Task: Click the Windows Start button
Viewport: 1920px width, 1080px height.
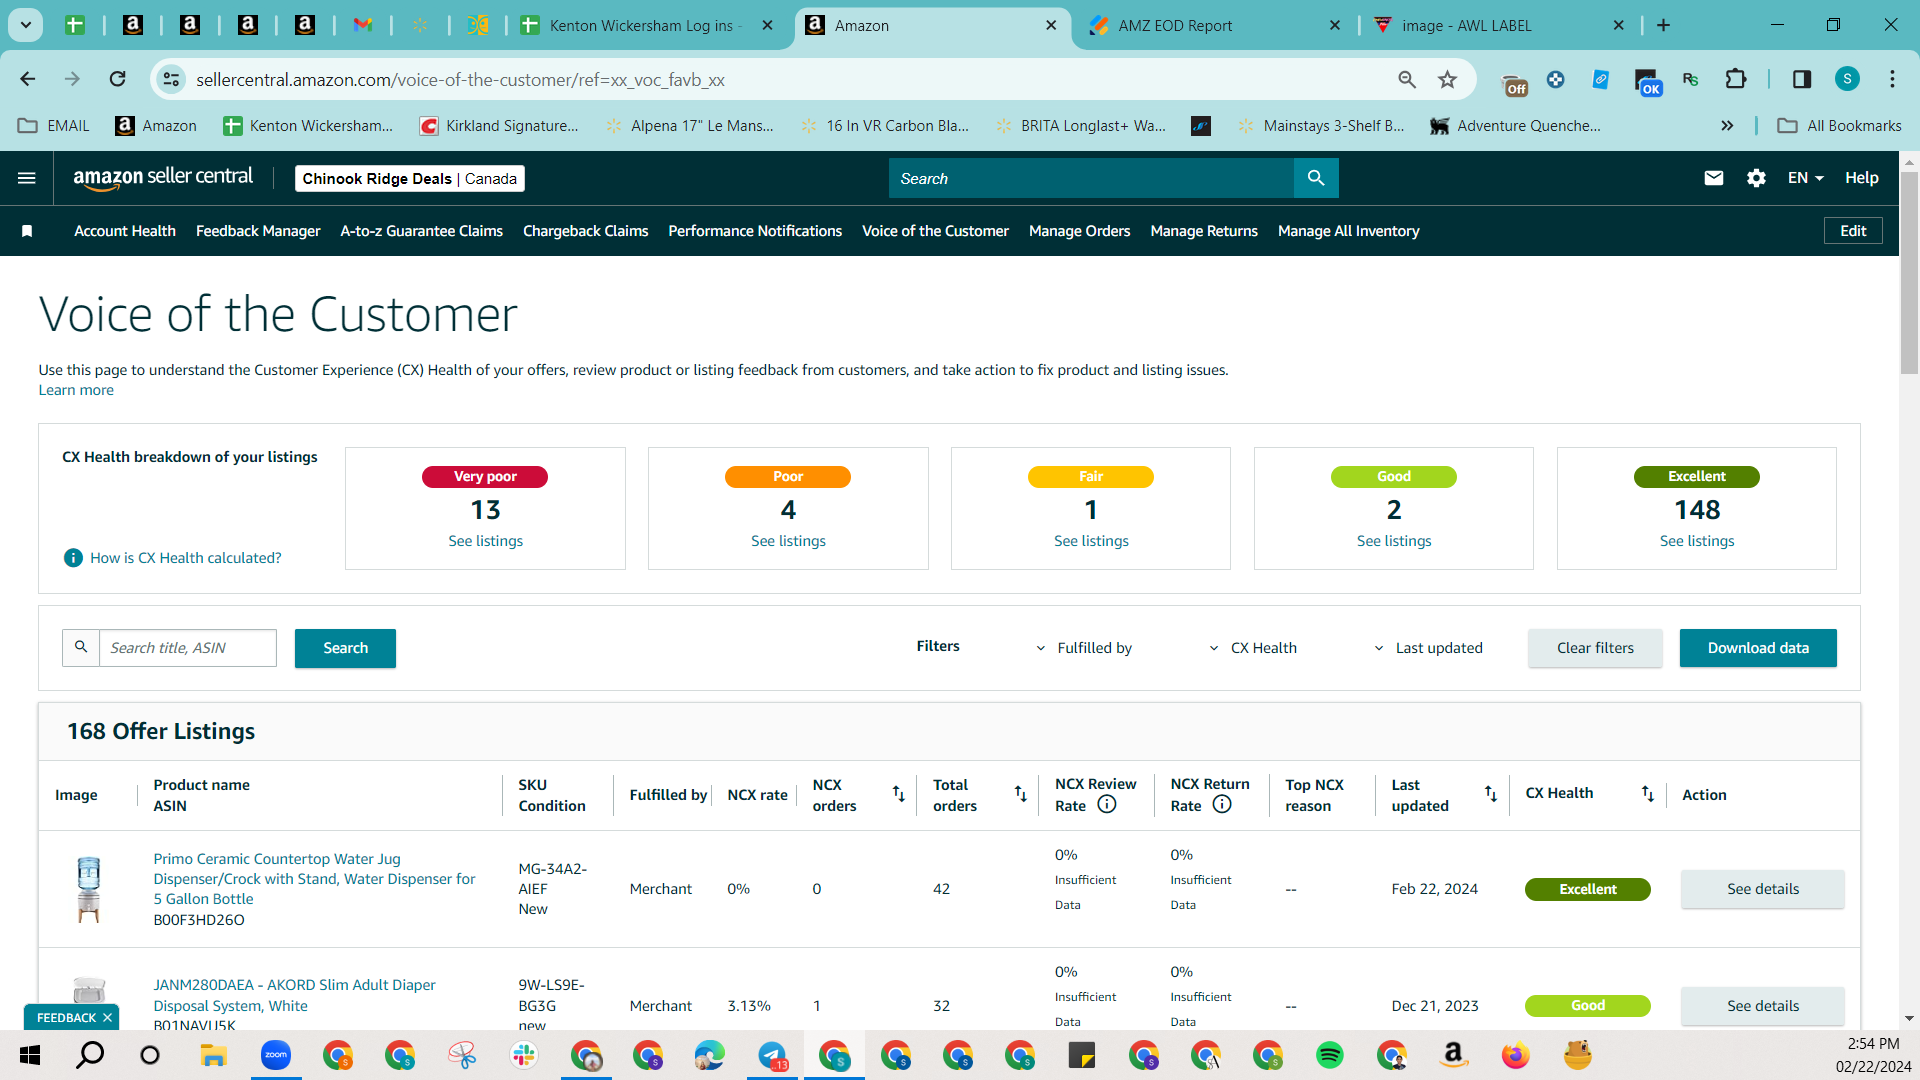Action: [29, 1055]
